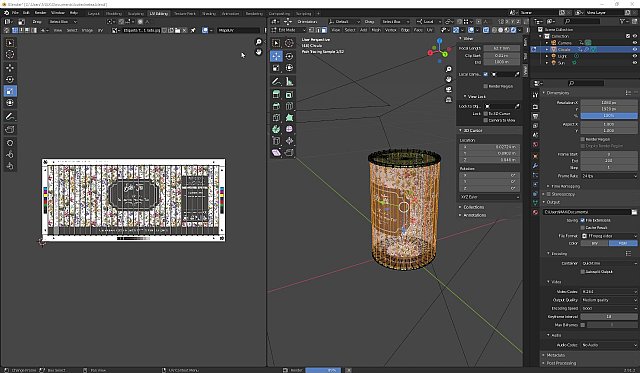
Task: Click the UV editor zoom magnifier icon
Action: [258, 42]
